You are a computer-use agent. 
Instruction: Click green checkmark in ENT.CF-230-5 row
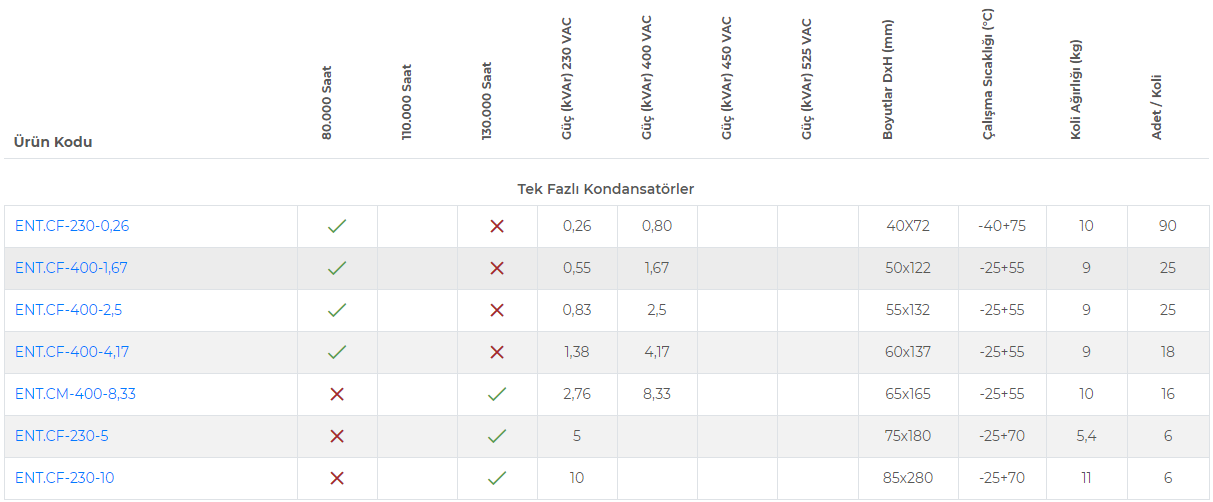(x=497, y=436)
